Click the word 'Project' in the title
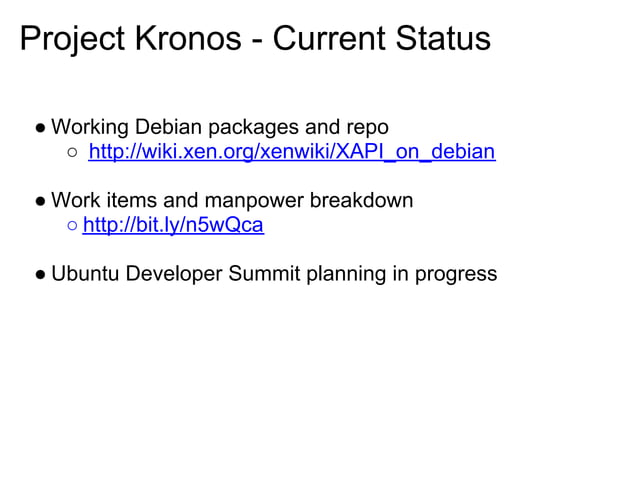The height and width of the screenshot is (478, 638). coord(69,39)
